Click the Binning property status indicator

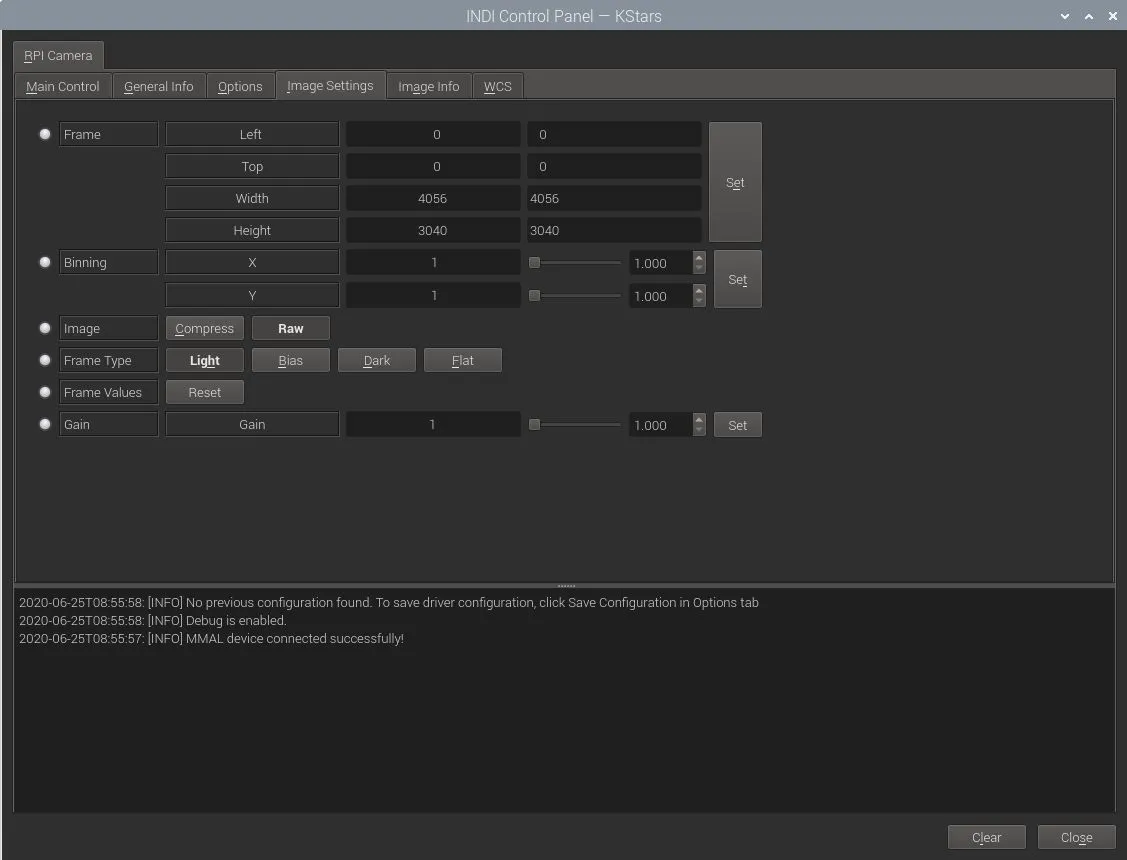coord(45,262)
